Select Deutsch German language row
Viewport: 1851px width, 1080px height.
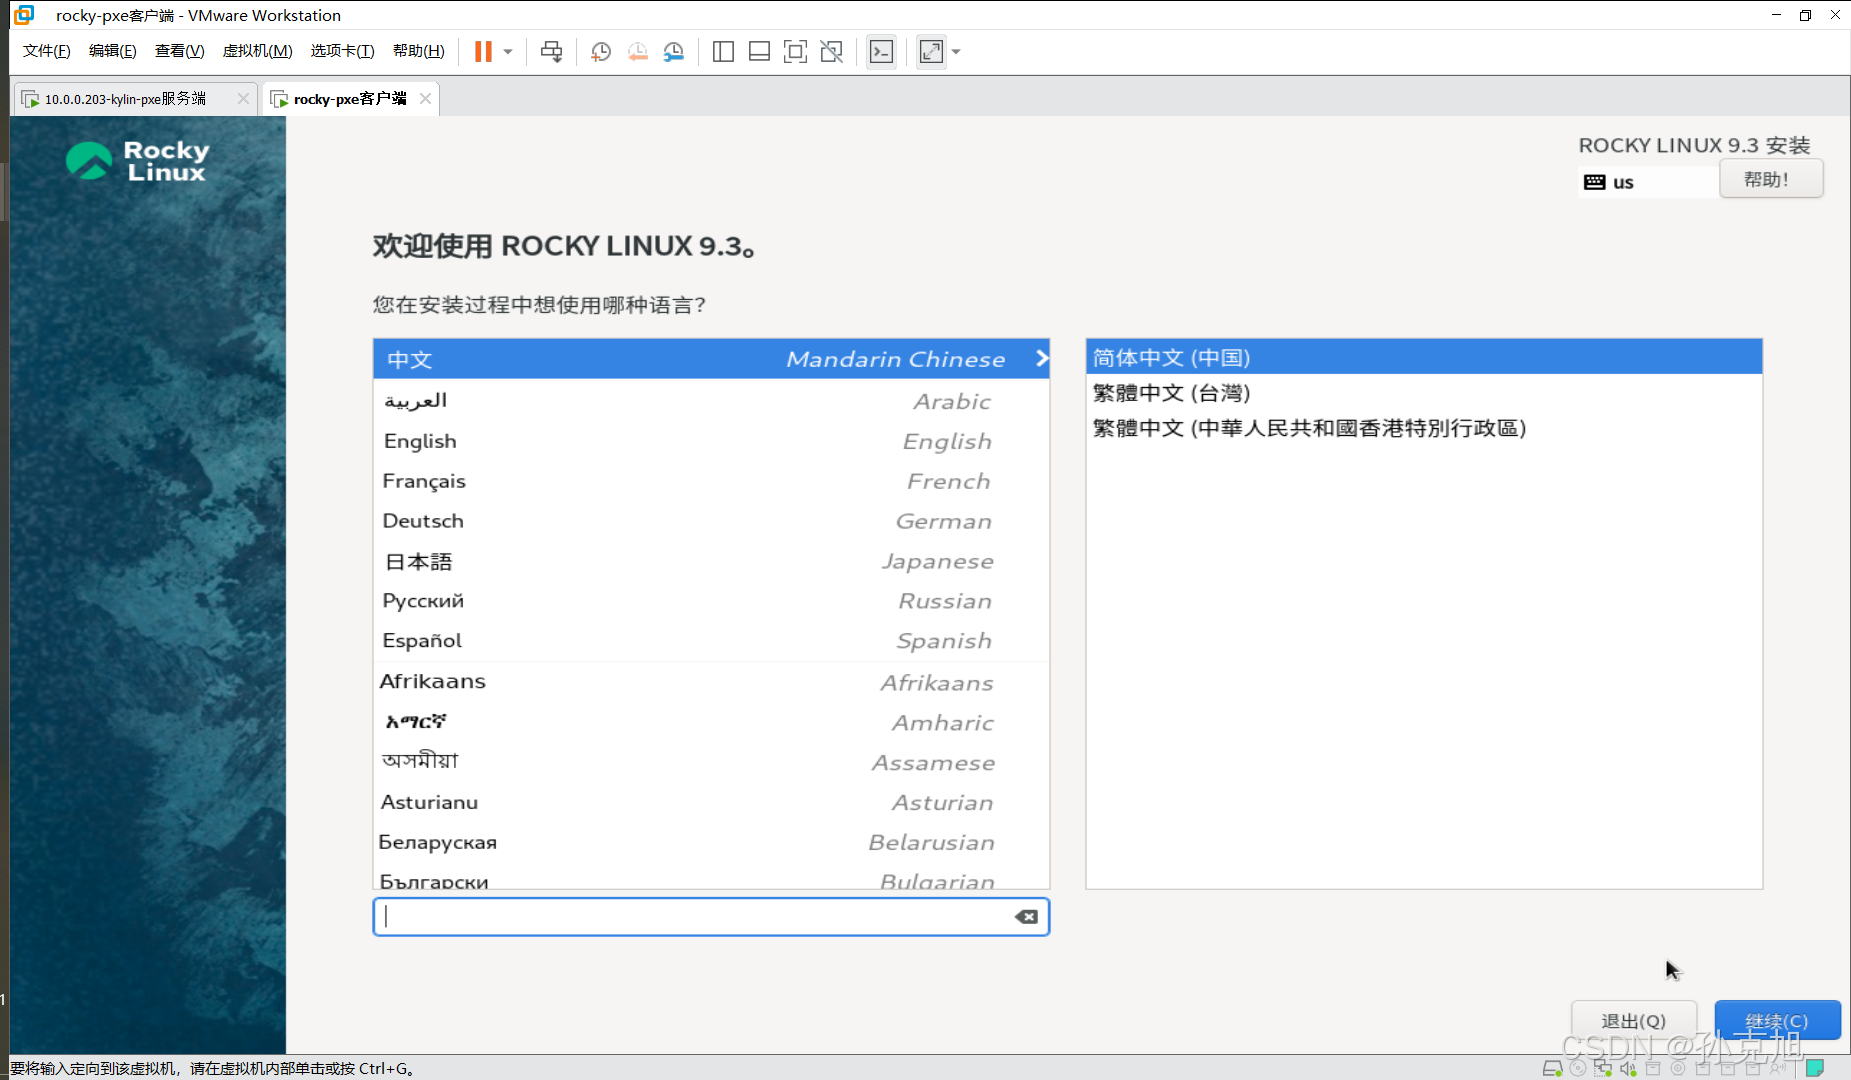coord(711,521)
